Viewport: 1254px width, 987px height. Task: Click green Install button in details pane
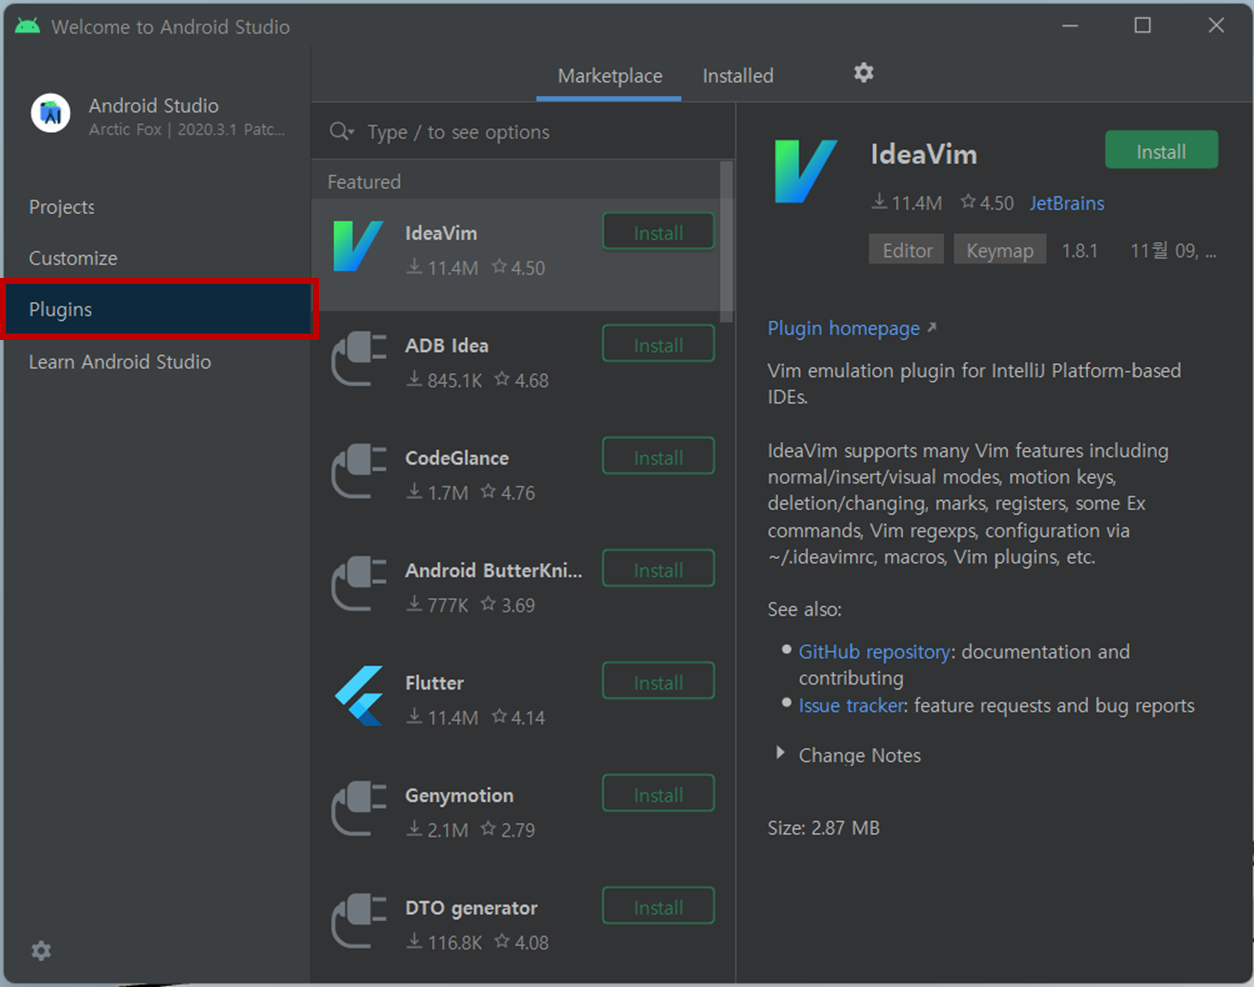[x=1161, y=151]
